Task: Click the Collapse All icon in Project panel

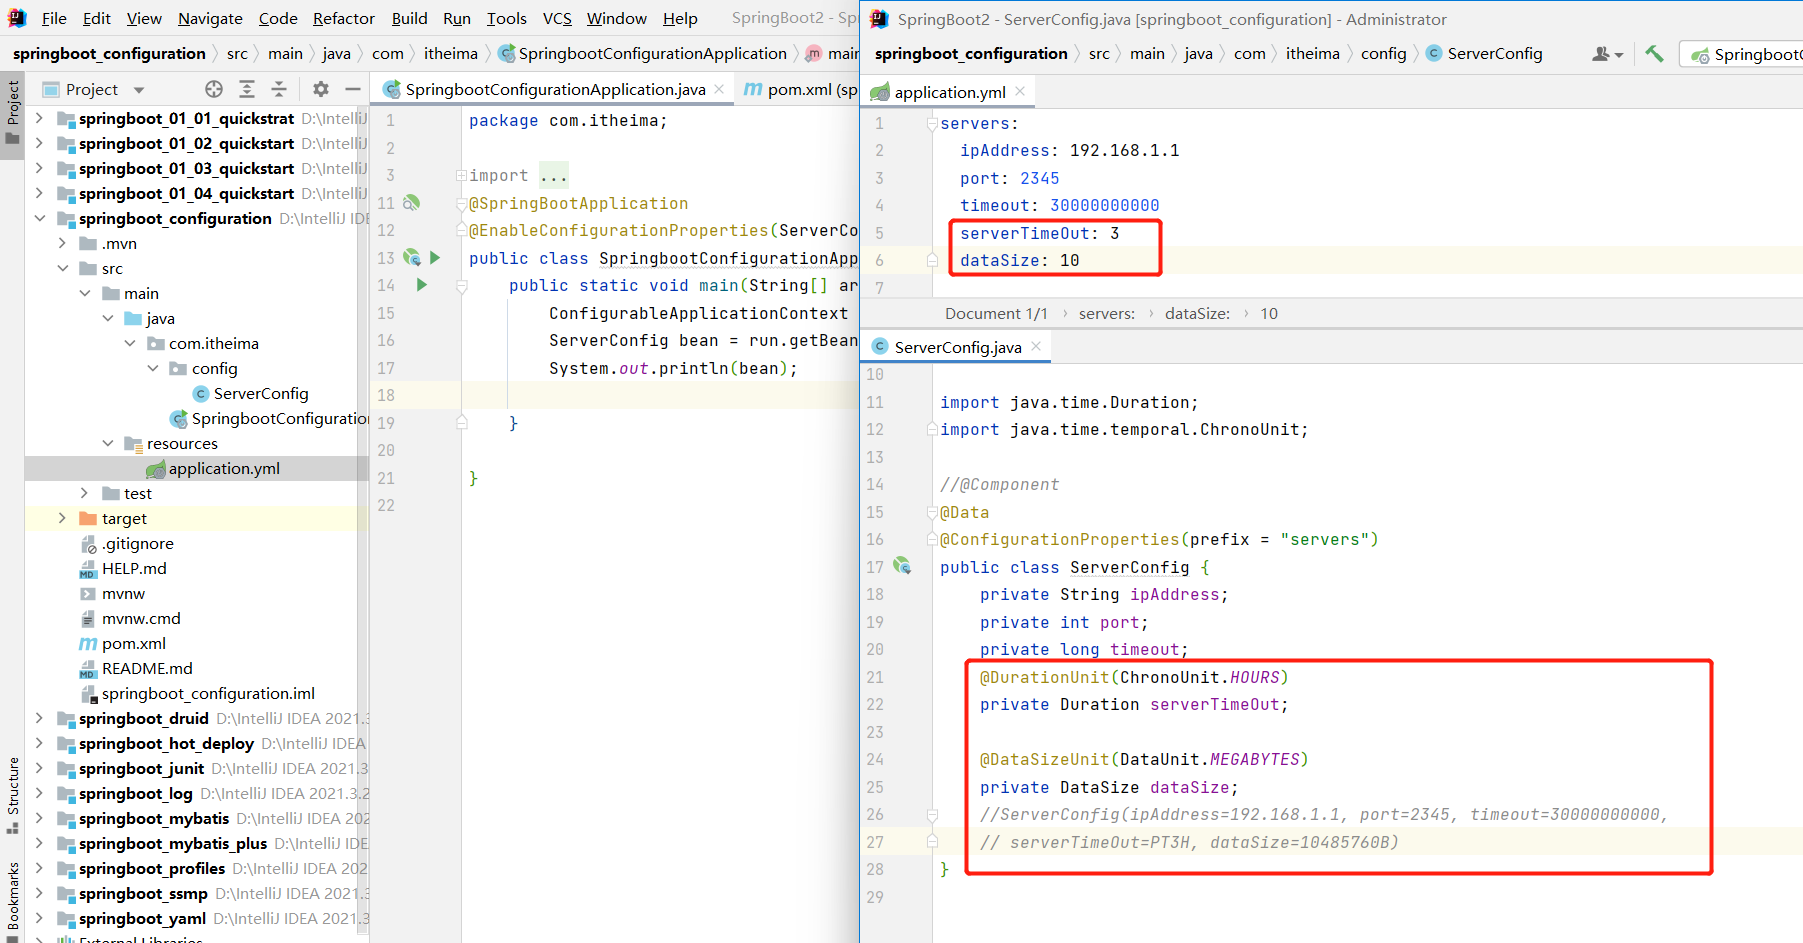Action: 279,89
